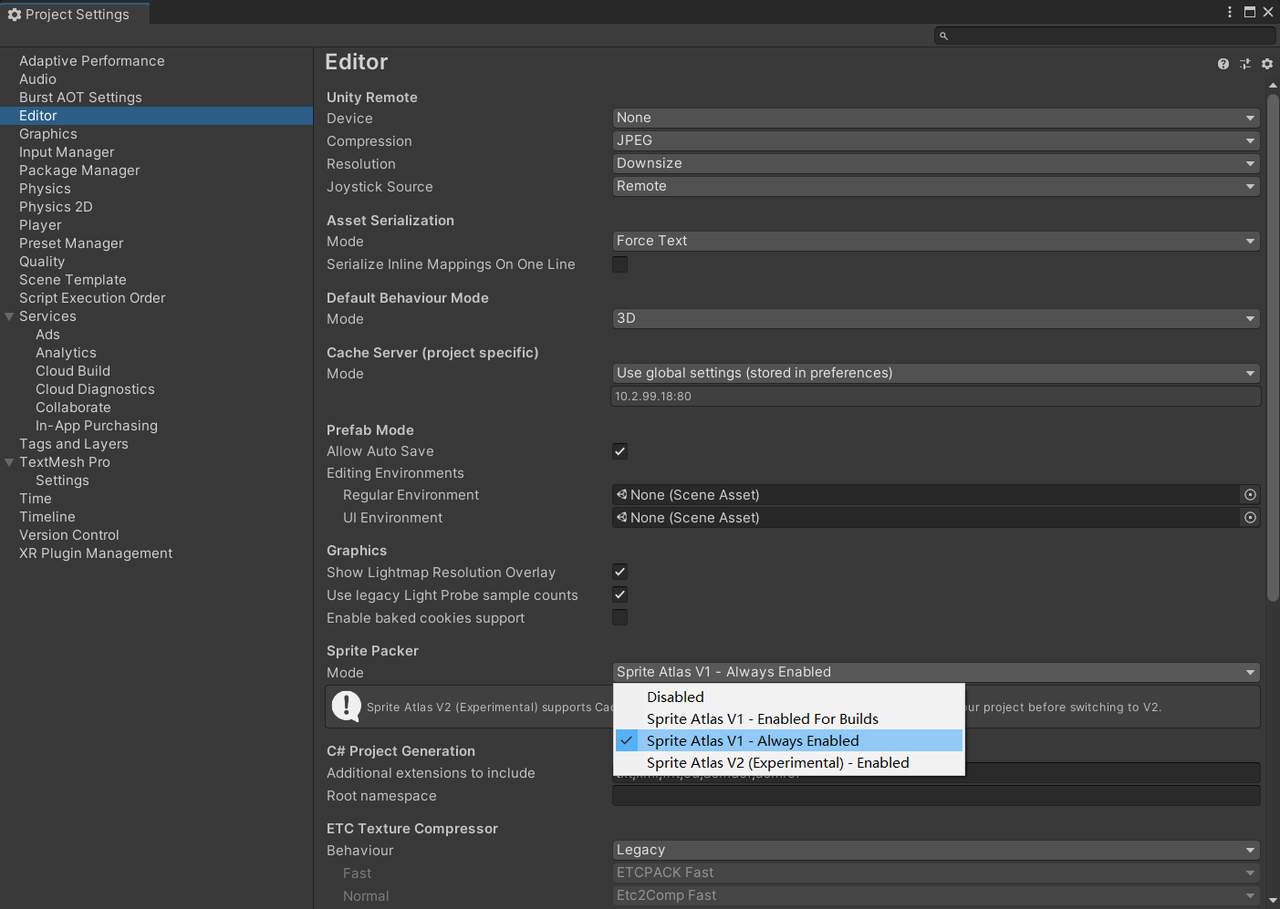The image size is (1280, 909).
Task: Open Tags and Layers settings
Action: (74, 444)
